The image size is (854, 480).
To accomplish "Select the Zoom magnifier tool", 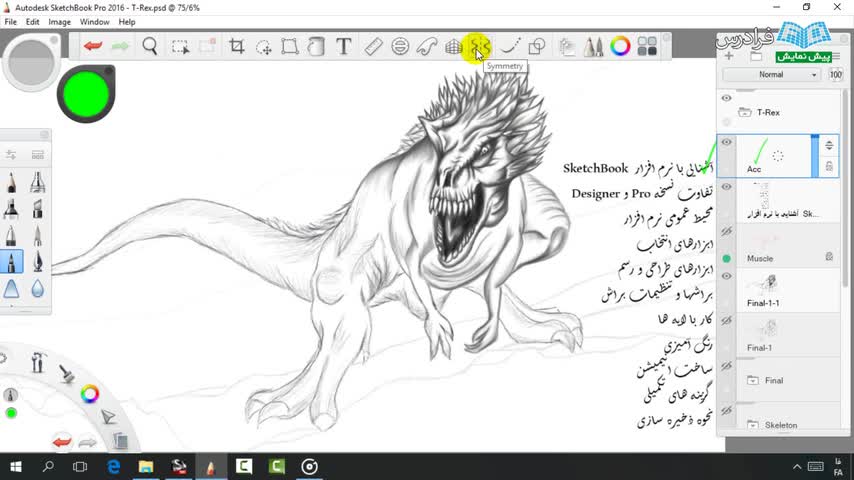I will pyautogui.click(x=150, y=46).
